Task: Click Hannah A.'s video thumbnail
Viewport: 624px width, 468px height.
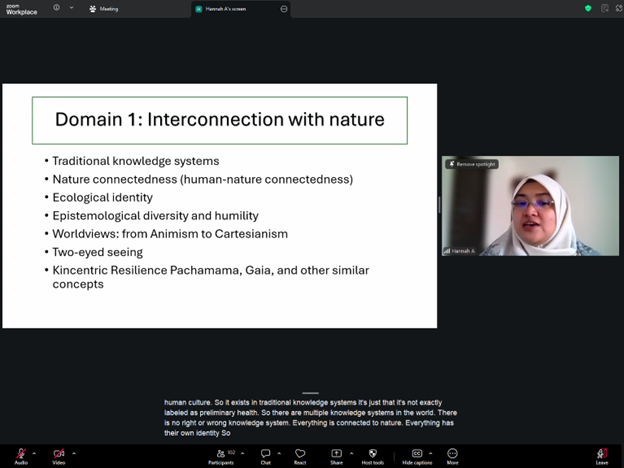Action: point(530,210)
